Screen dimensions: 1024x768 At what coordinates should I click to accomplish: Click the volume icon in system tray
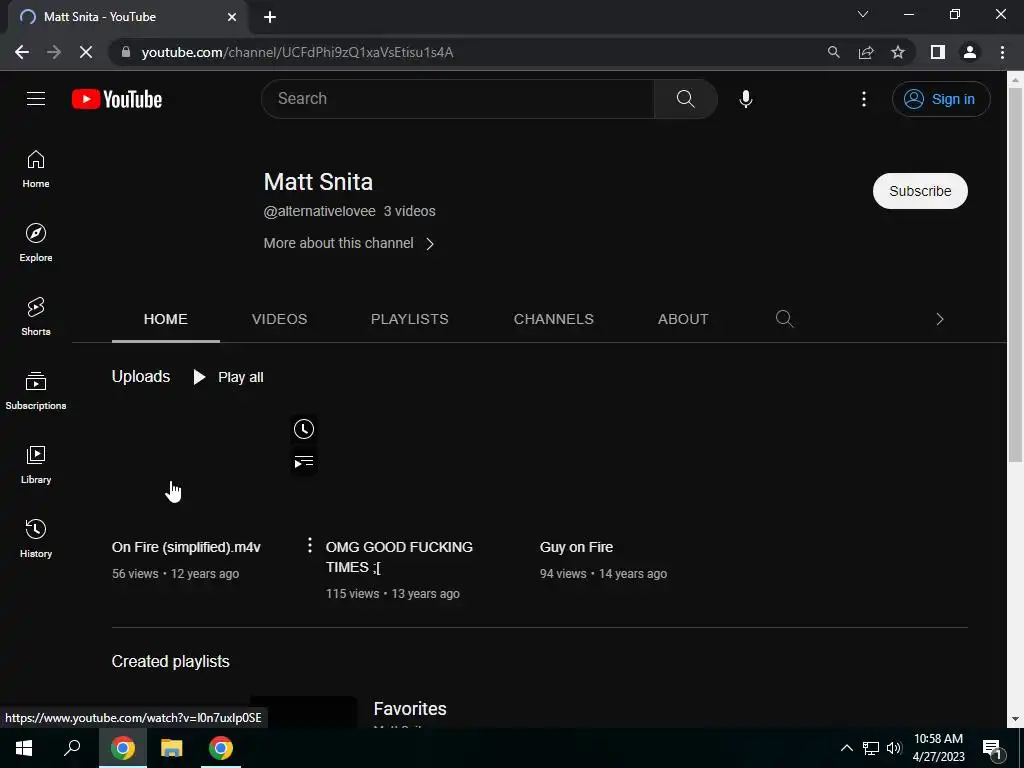(894, 748)
